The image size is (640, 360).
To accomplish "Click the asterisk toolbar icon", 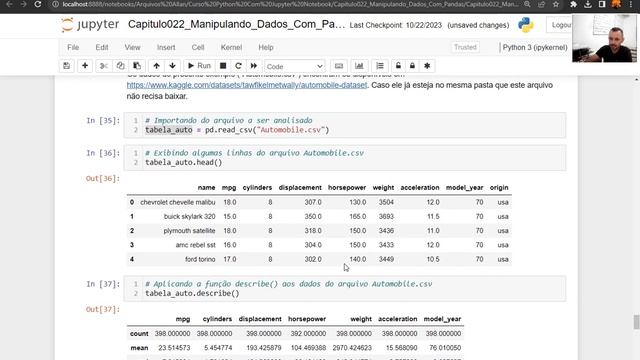I will (x=427, y=66).
